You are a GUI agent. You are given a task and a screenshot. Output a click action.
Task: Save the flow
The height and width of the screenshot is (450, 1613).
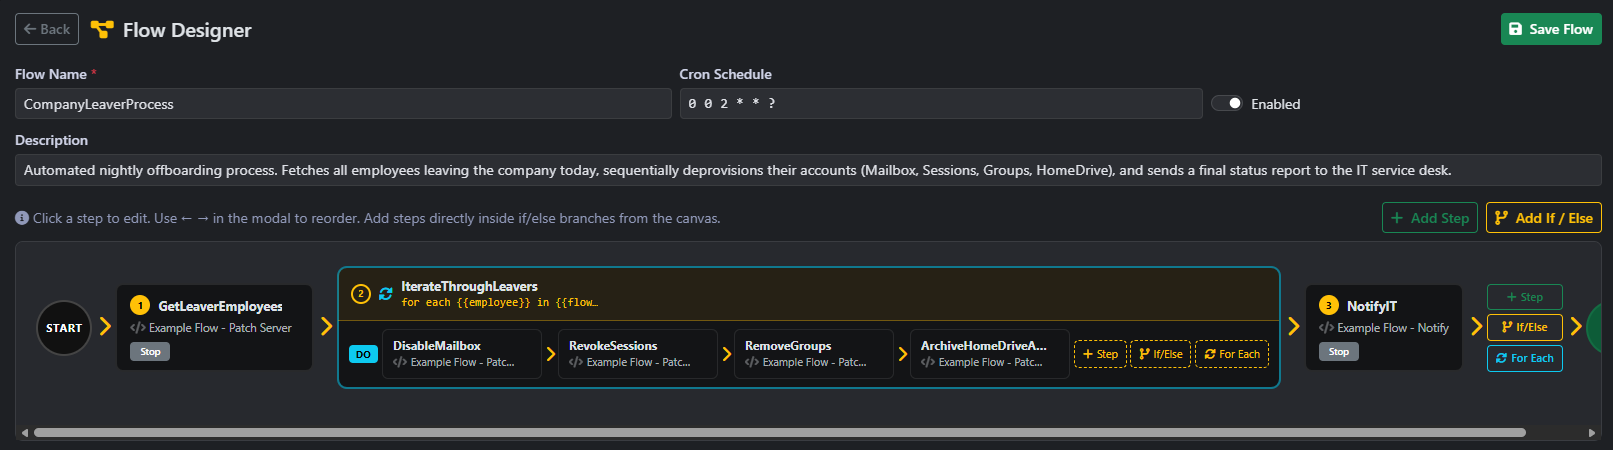click(x=1551, y=29)
